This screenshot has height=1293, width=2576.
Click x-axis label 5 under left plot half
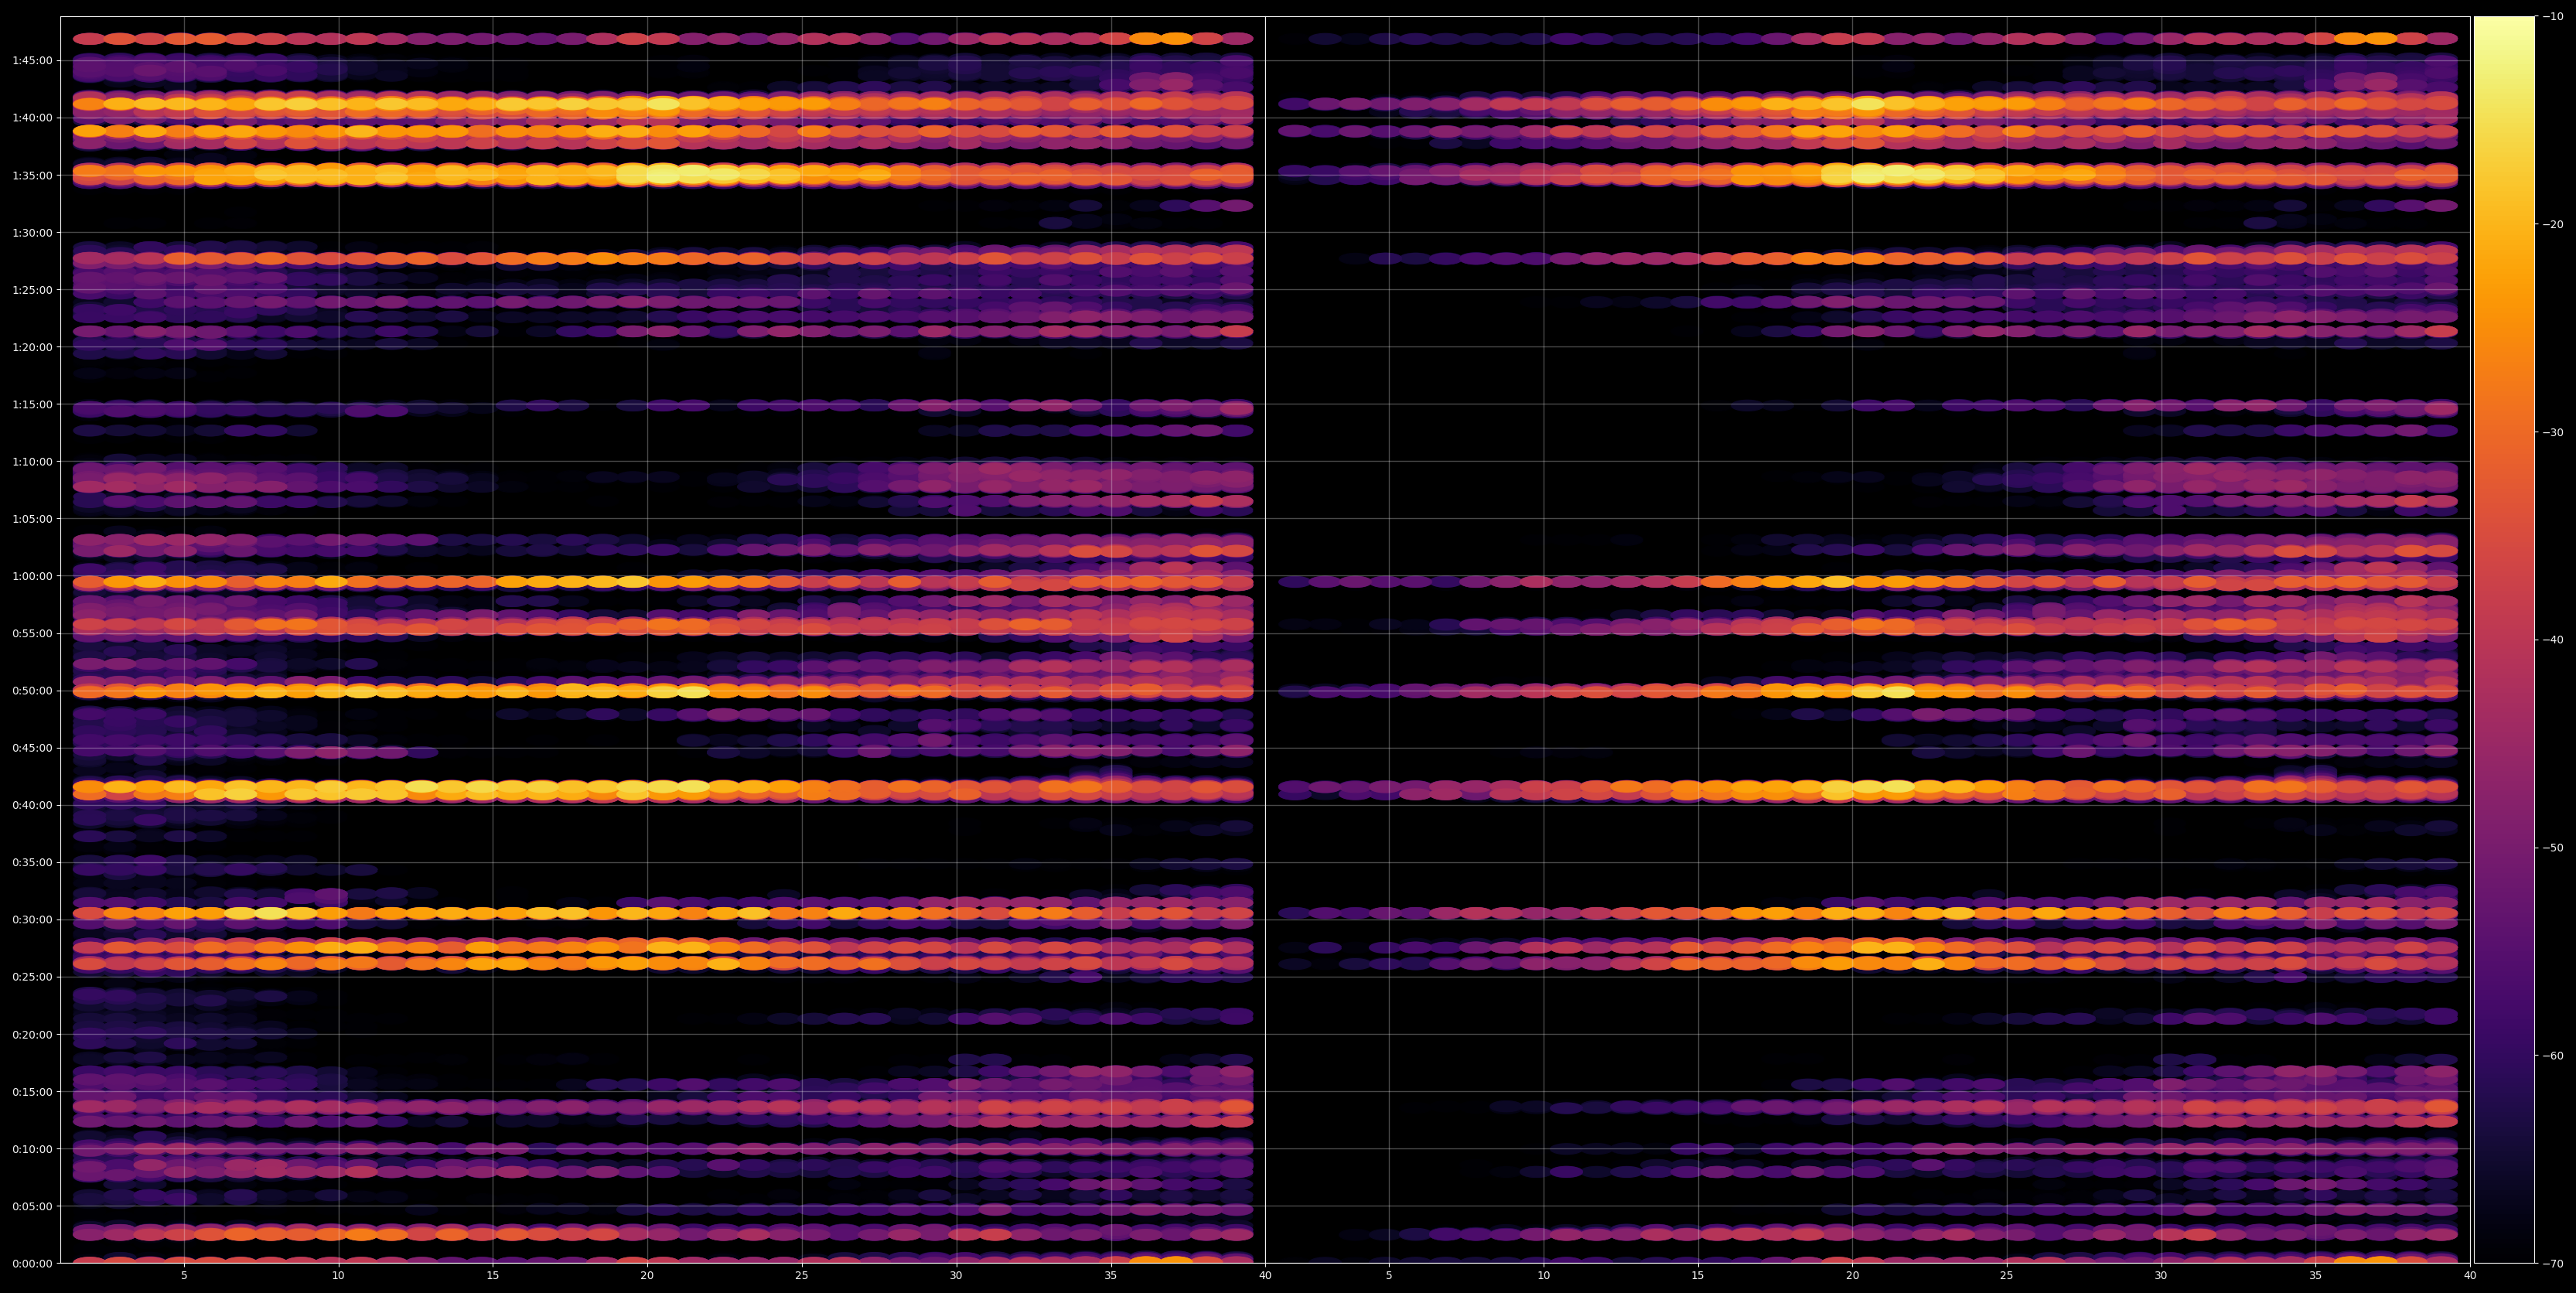(184, 1276)
